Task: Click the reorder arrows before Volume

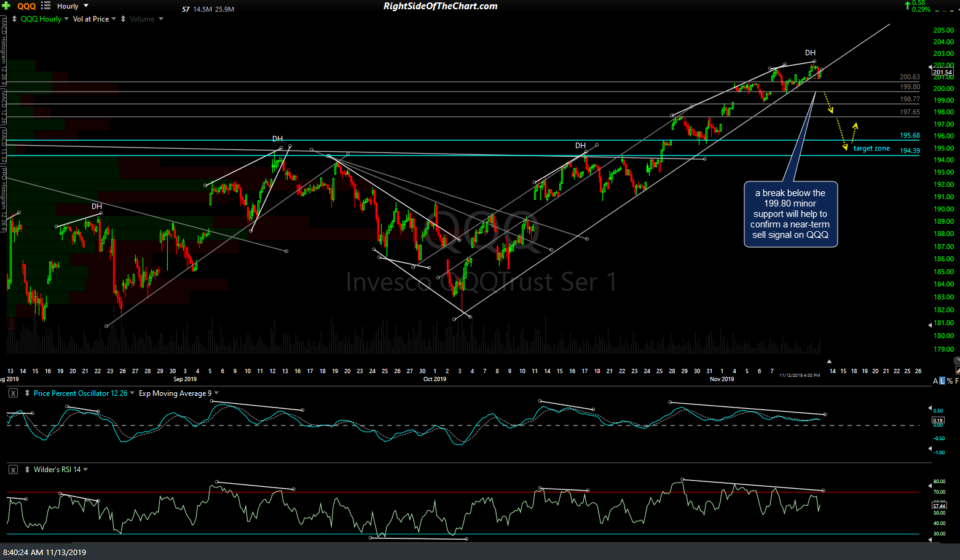Action: click(x=123, y=19)
